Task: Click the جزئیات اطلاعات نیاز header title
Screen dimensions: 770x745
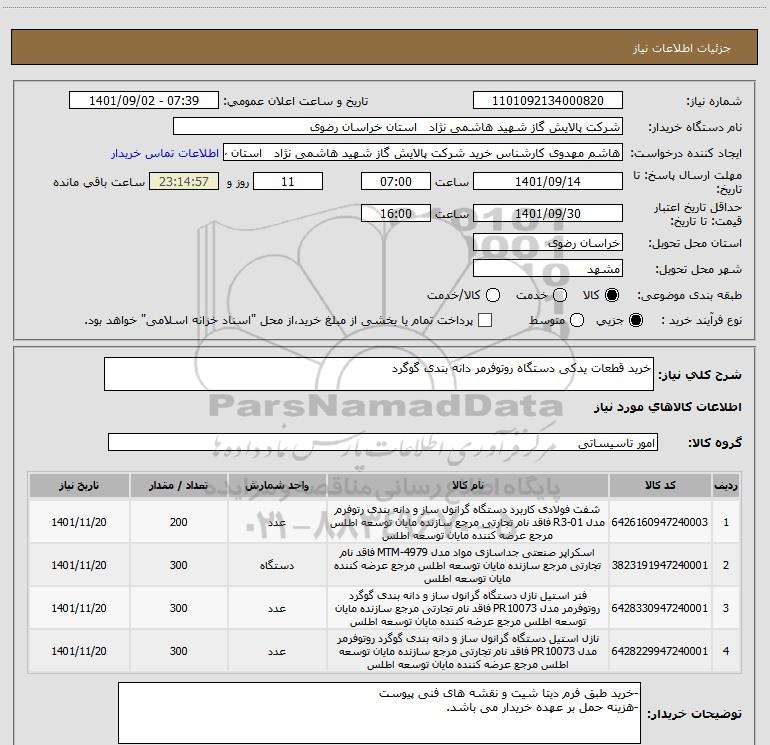Action: coord(681,48)
